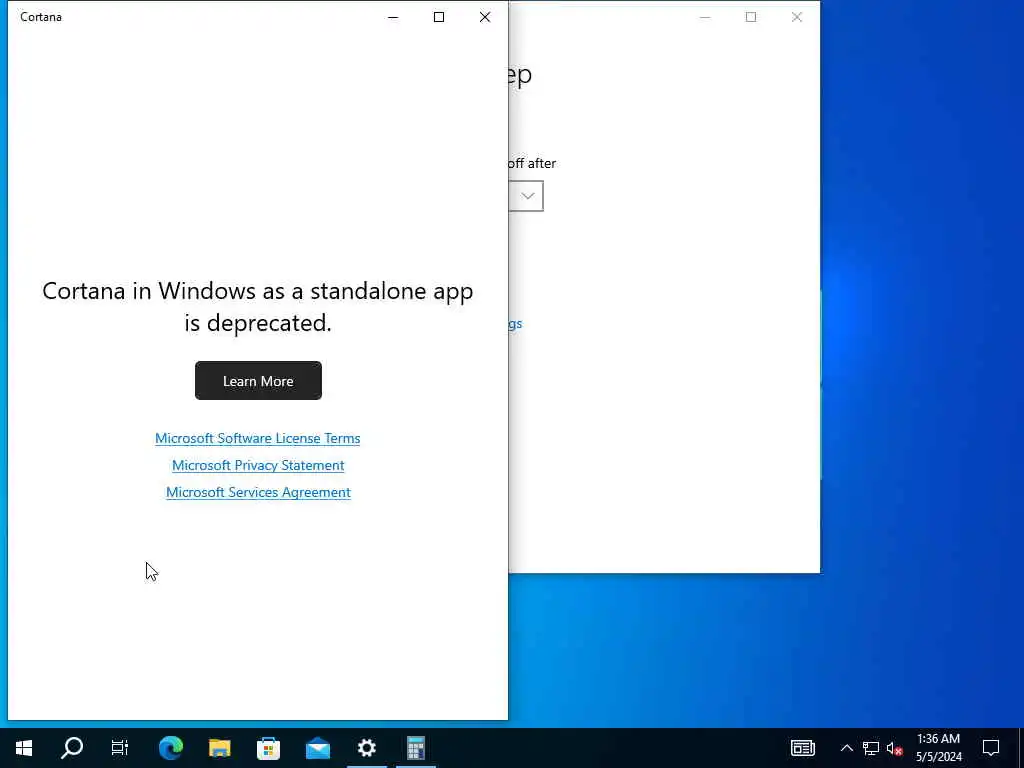Screen dimensions: 1024x768
Task: Close the Settings window behind Cortana
Action: click(x=797, y=17)
